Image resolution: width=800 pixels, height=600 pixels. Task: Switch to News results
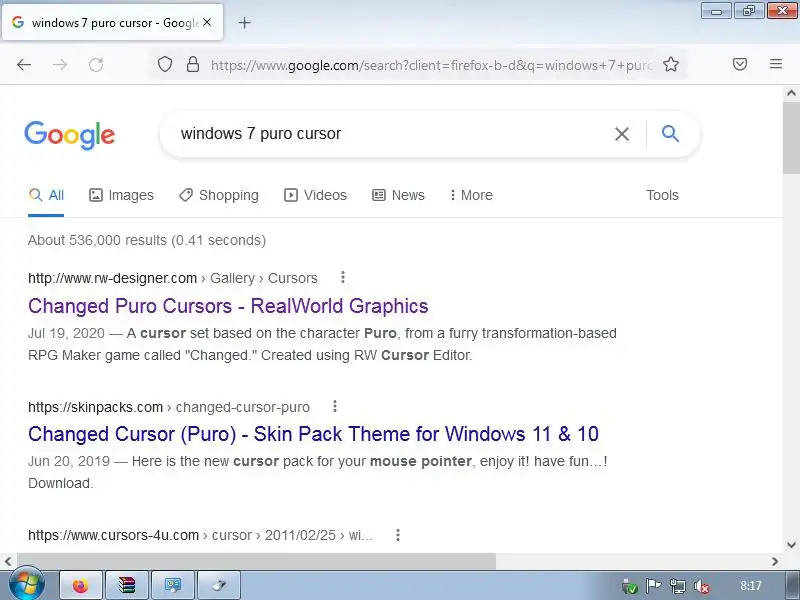398,195
